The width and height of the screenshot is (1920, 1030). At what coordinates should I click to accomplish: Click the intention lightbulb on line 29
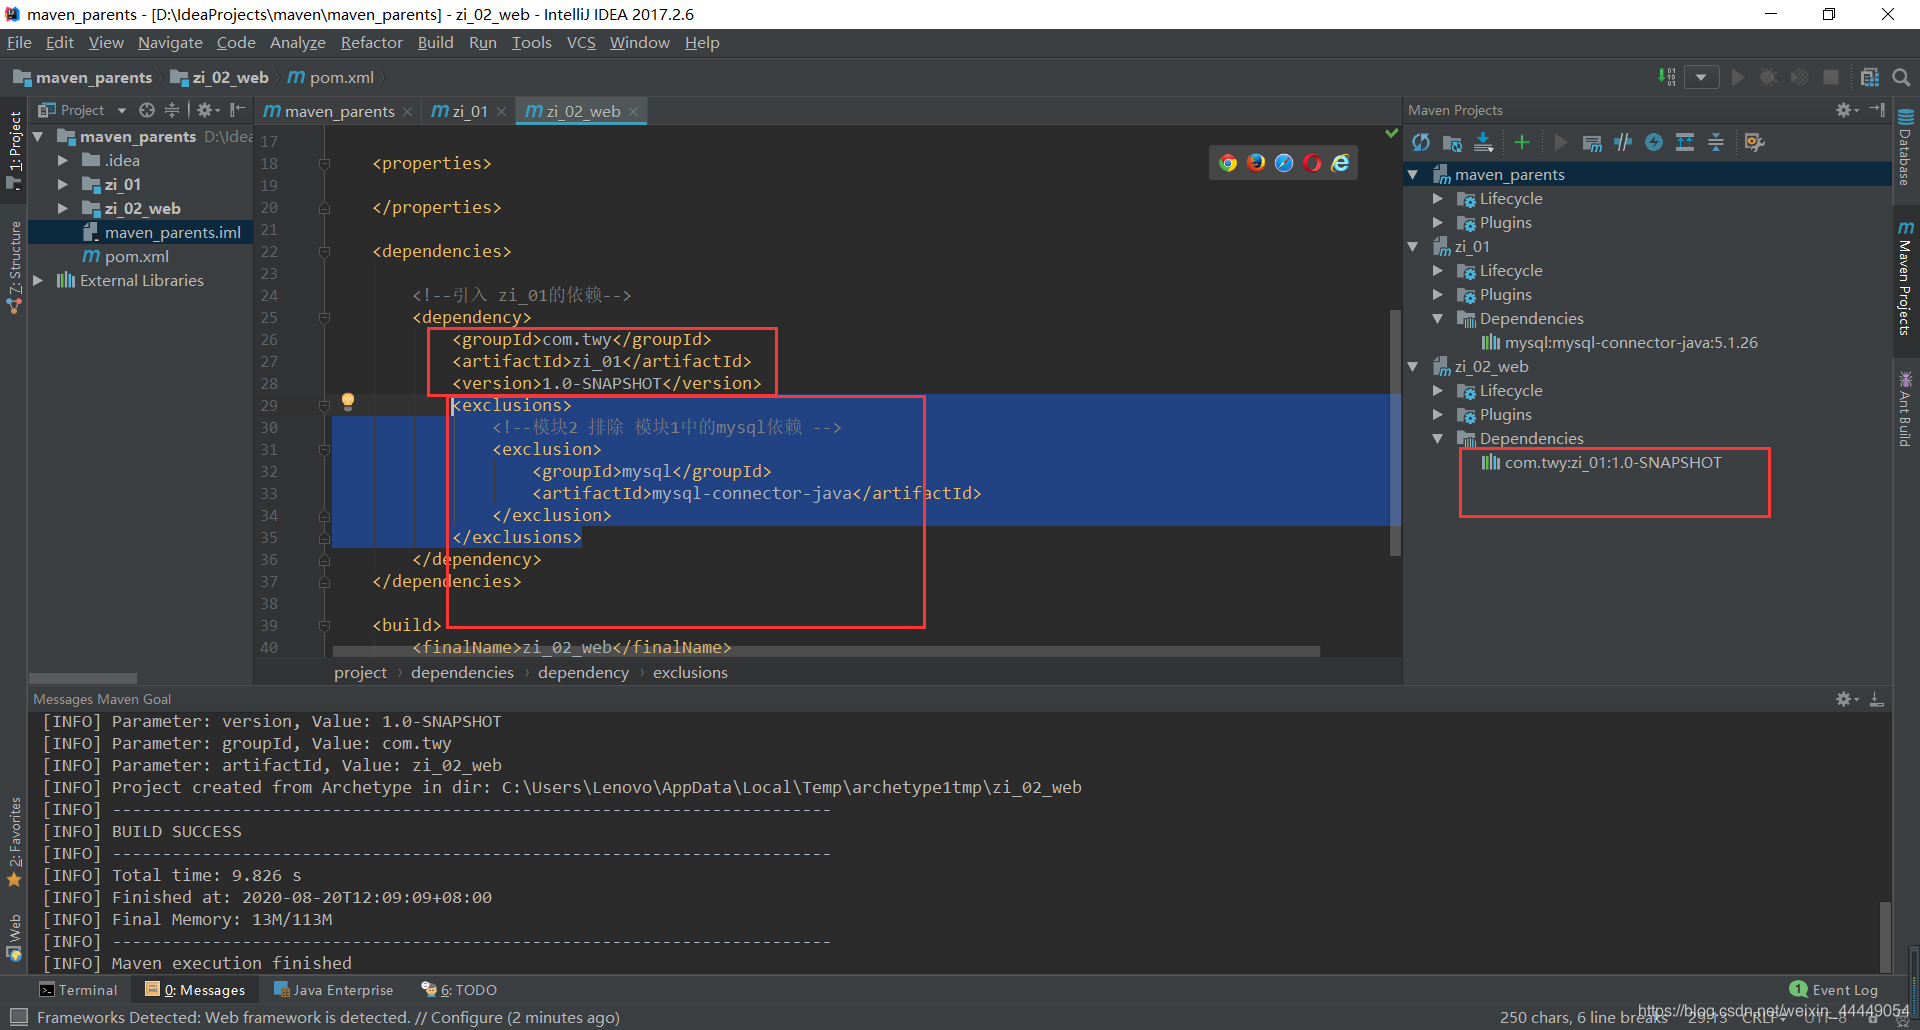click(348, 401)
